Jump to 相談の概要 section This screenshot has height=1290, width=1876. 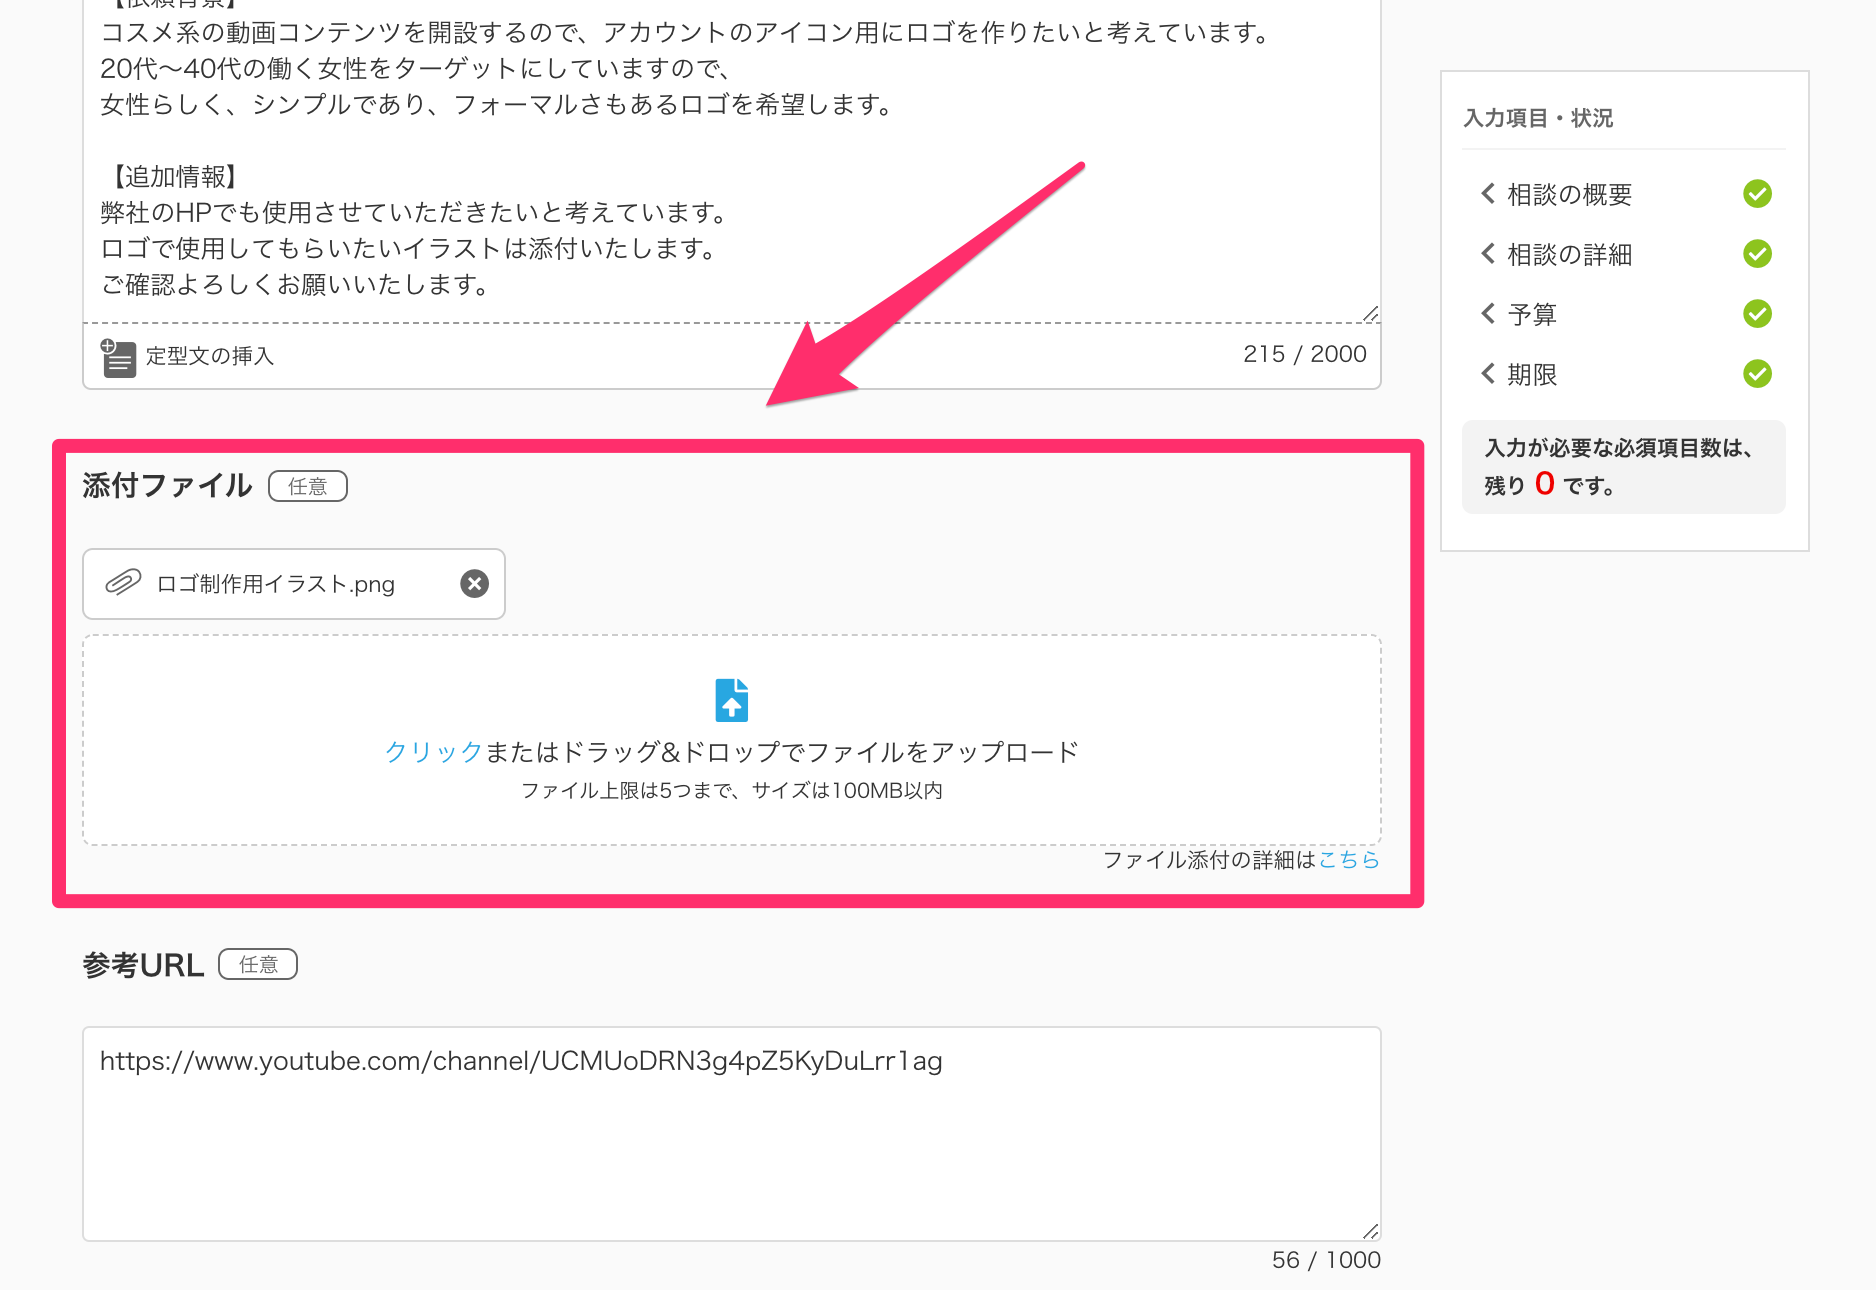(1570, 194)
